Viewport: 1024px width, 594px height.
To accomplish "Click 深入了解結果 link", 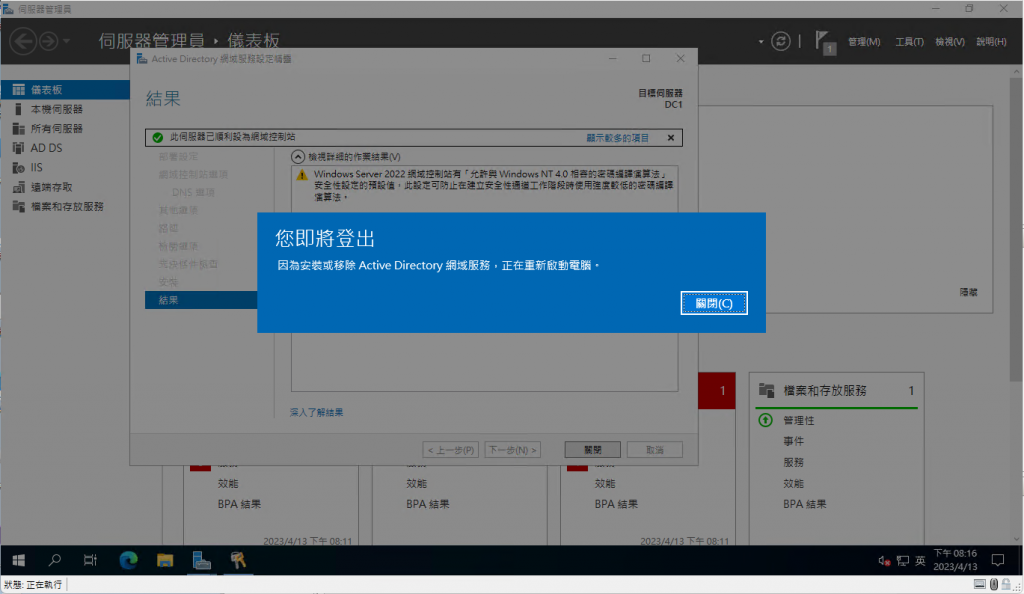I will 317,413.
